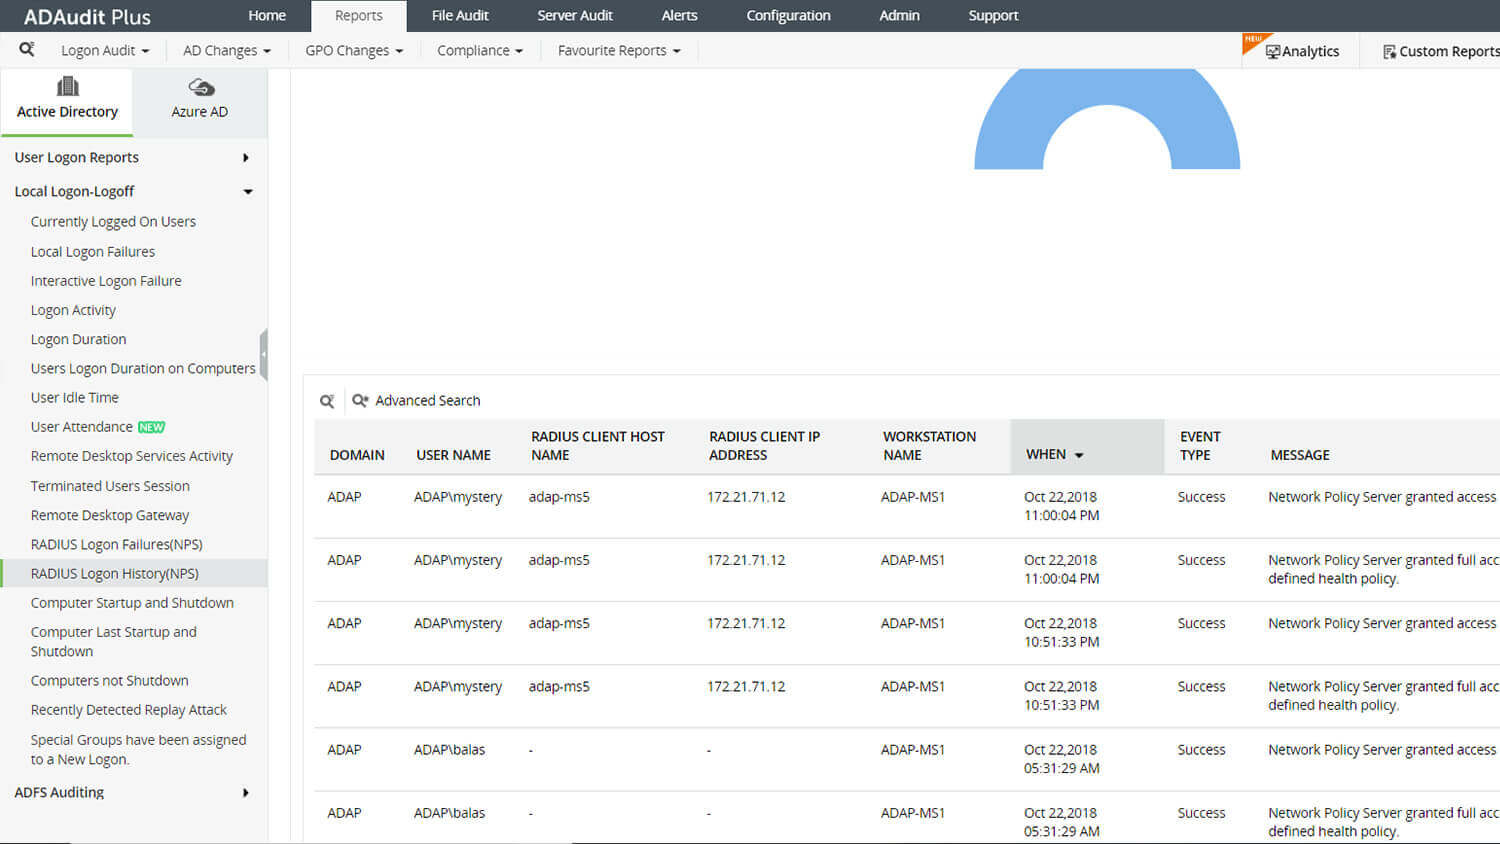Open Terminated Users Session report
Viewport: 1500px width, 844px height.
point(110,486)
